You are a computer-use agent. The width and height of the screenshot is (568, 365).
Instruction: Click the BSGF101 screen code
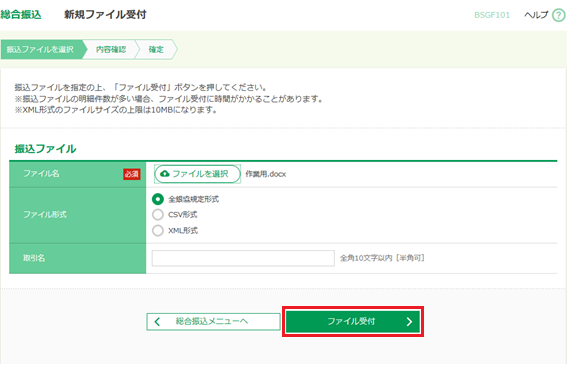tap(492, 15)
